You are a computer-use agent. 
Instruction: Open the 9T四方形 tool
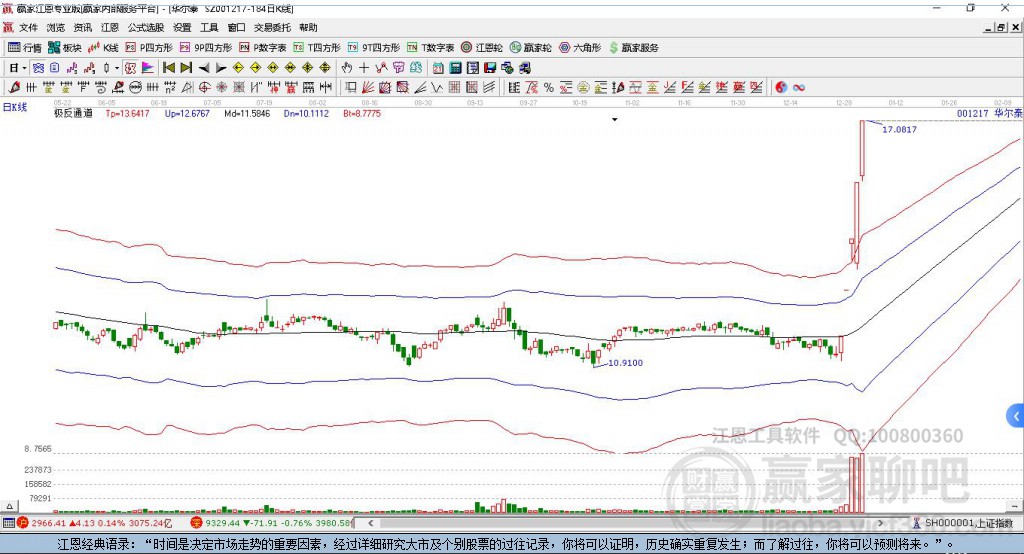[374, 48]
